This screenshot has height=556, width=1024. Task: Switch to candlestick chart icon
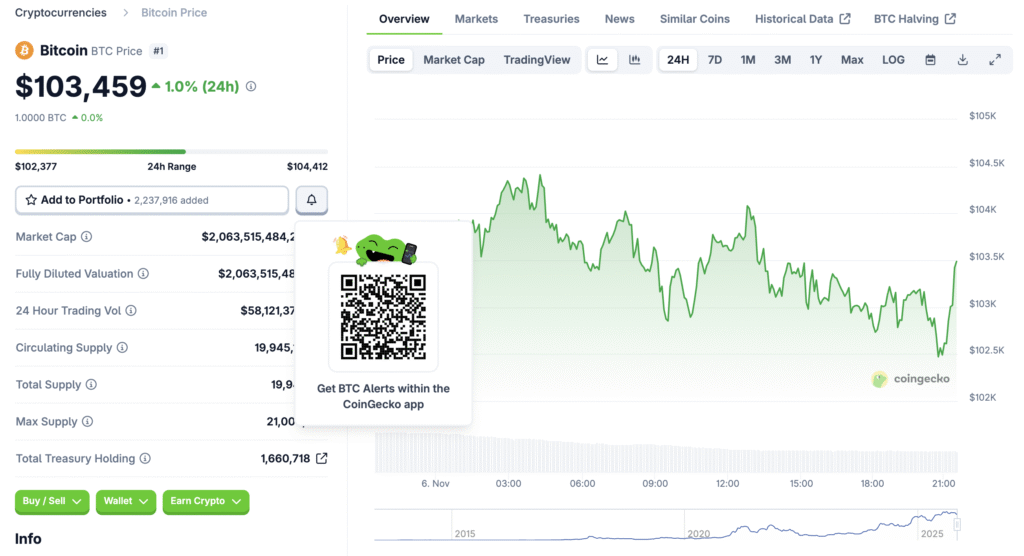(x=634, y=60)
